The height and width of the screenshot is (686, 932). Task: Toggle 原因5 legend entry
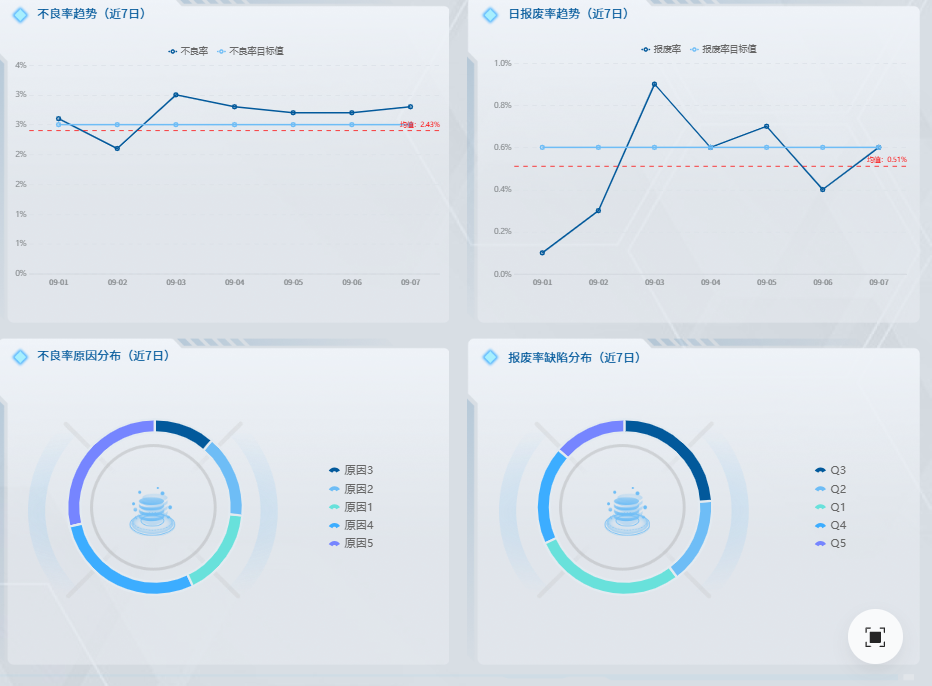click(x=351, y=543)
